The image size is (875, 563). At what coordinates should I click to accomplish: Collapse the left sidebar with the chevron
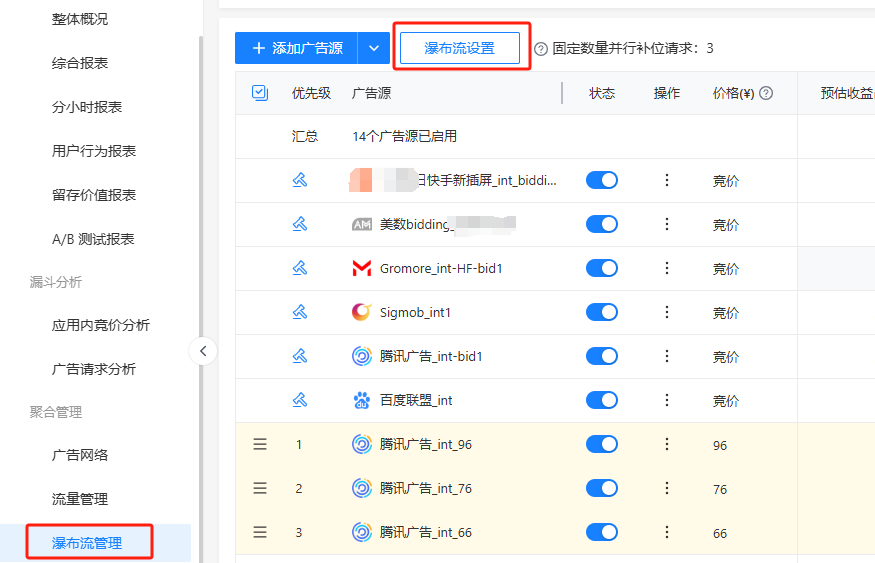pyautogui.click(x=203, y=351)
